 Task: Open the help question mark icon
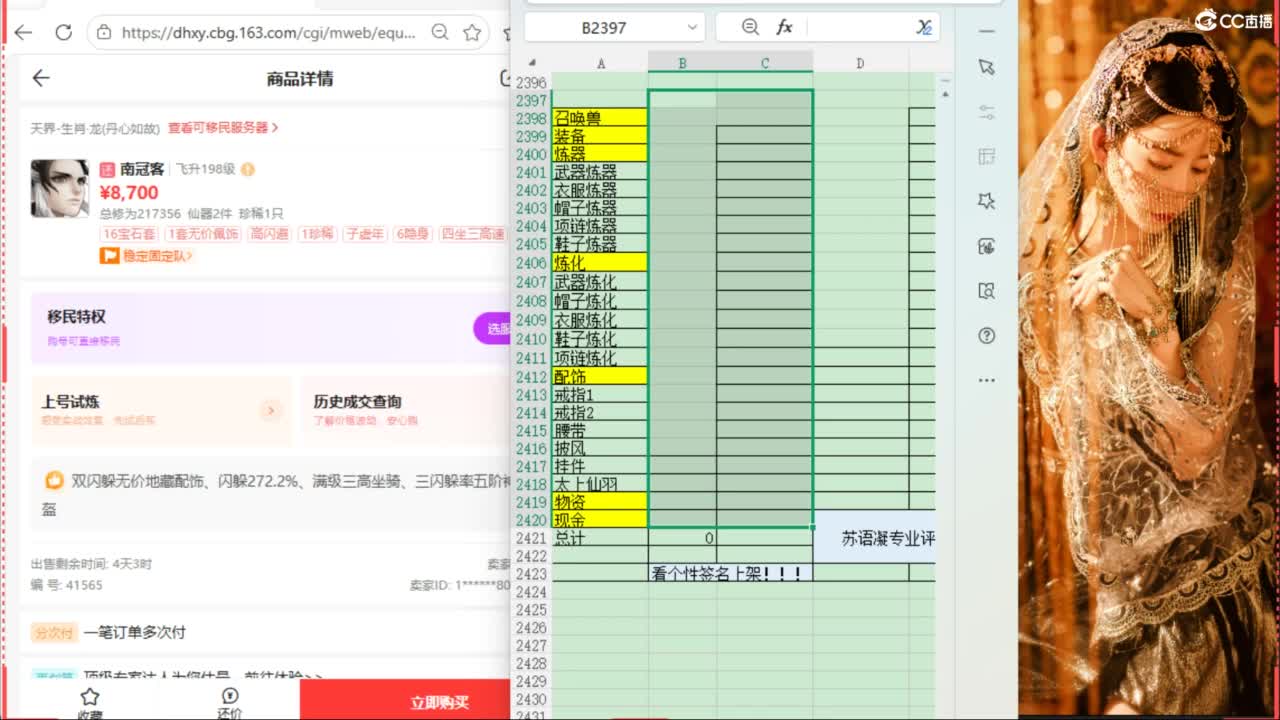pos(986,335)
